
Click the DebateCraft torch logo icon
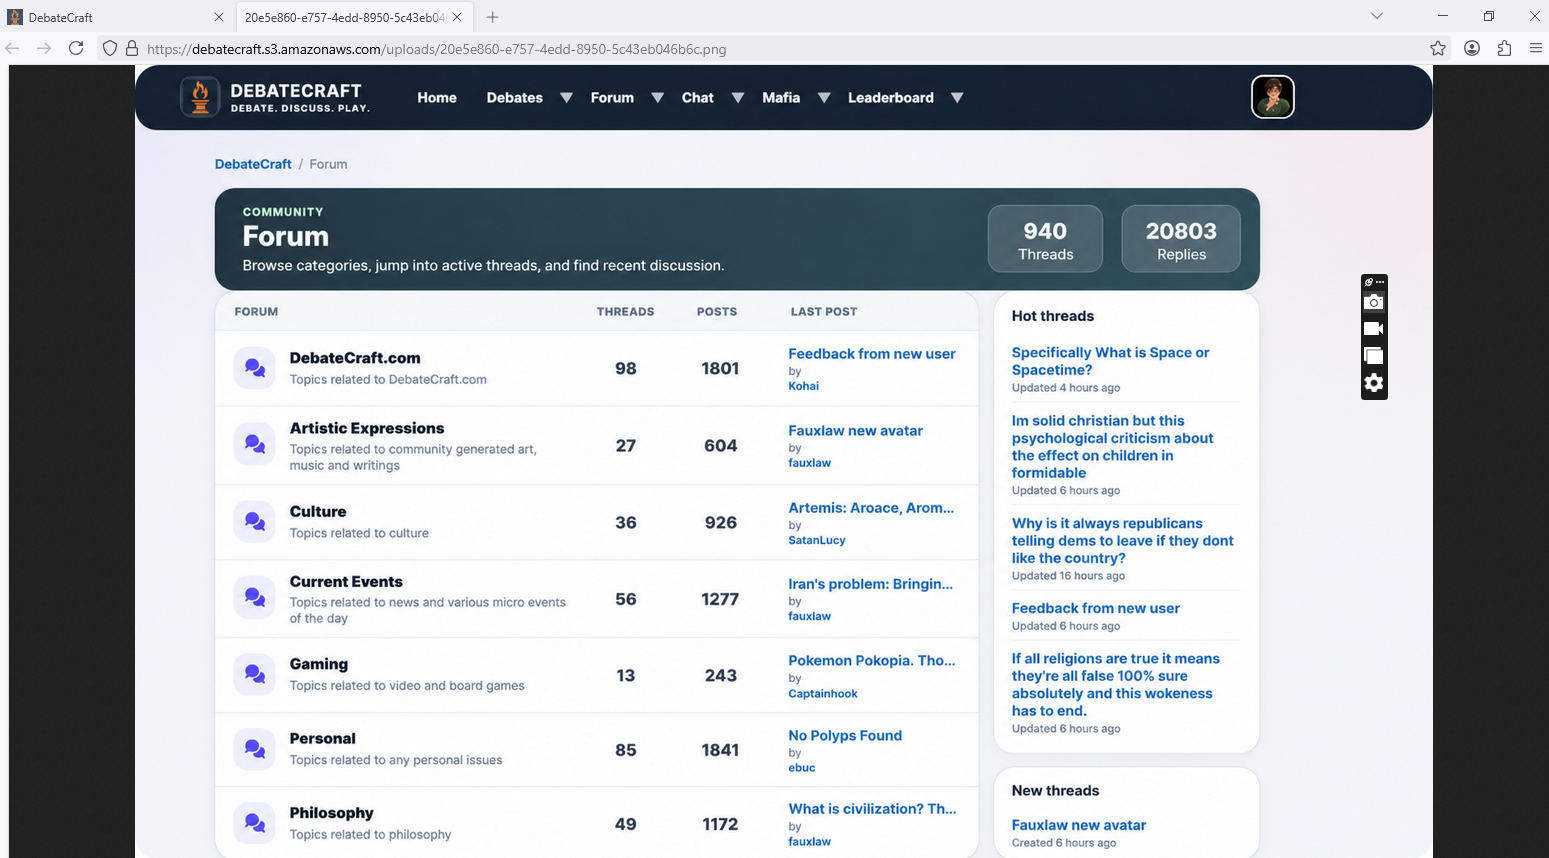pyautogui.click(x=200, y=97)
